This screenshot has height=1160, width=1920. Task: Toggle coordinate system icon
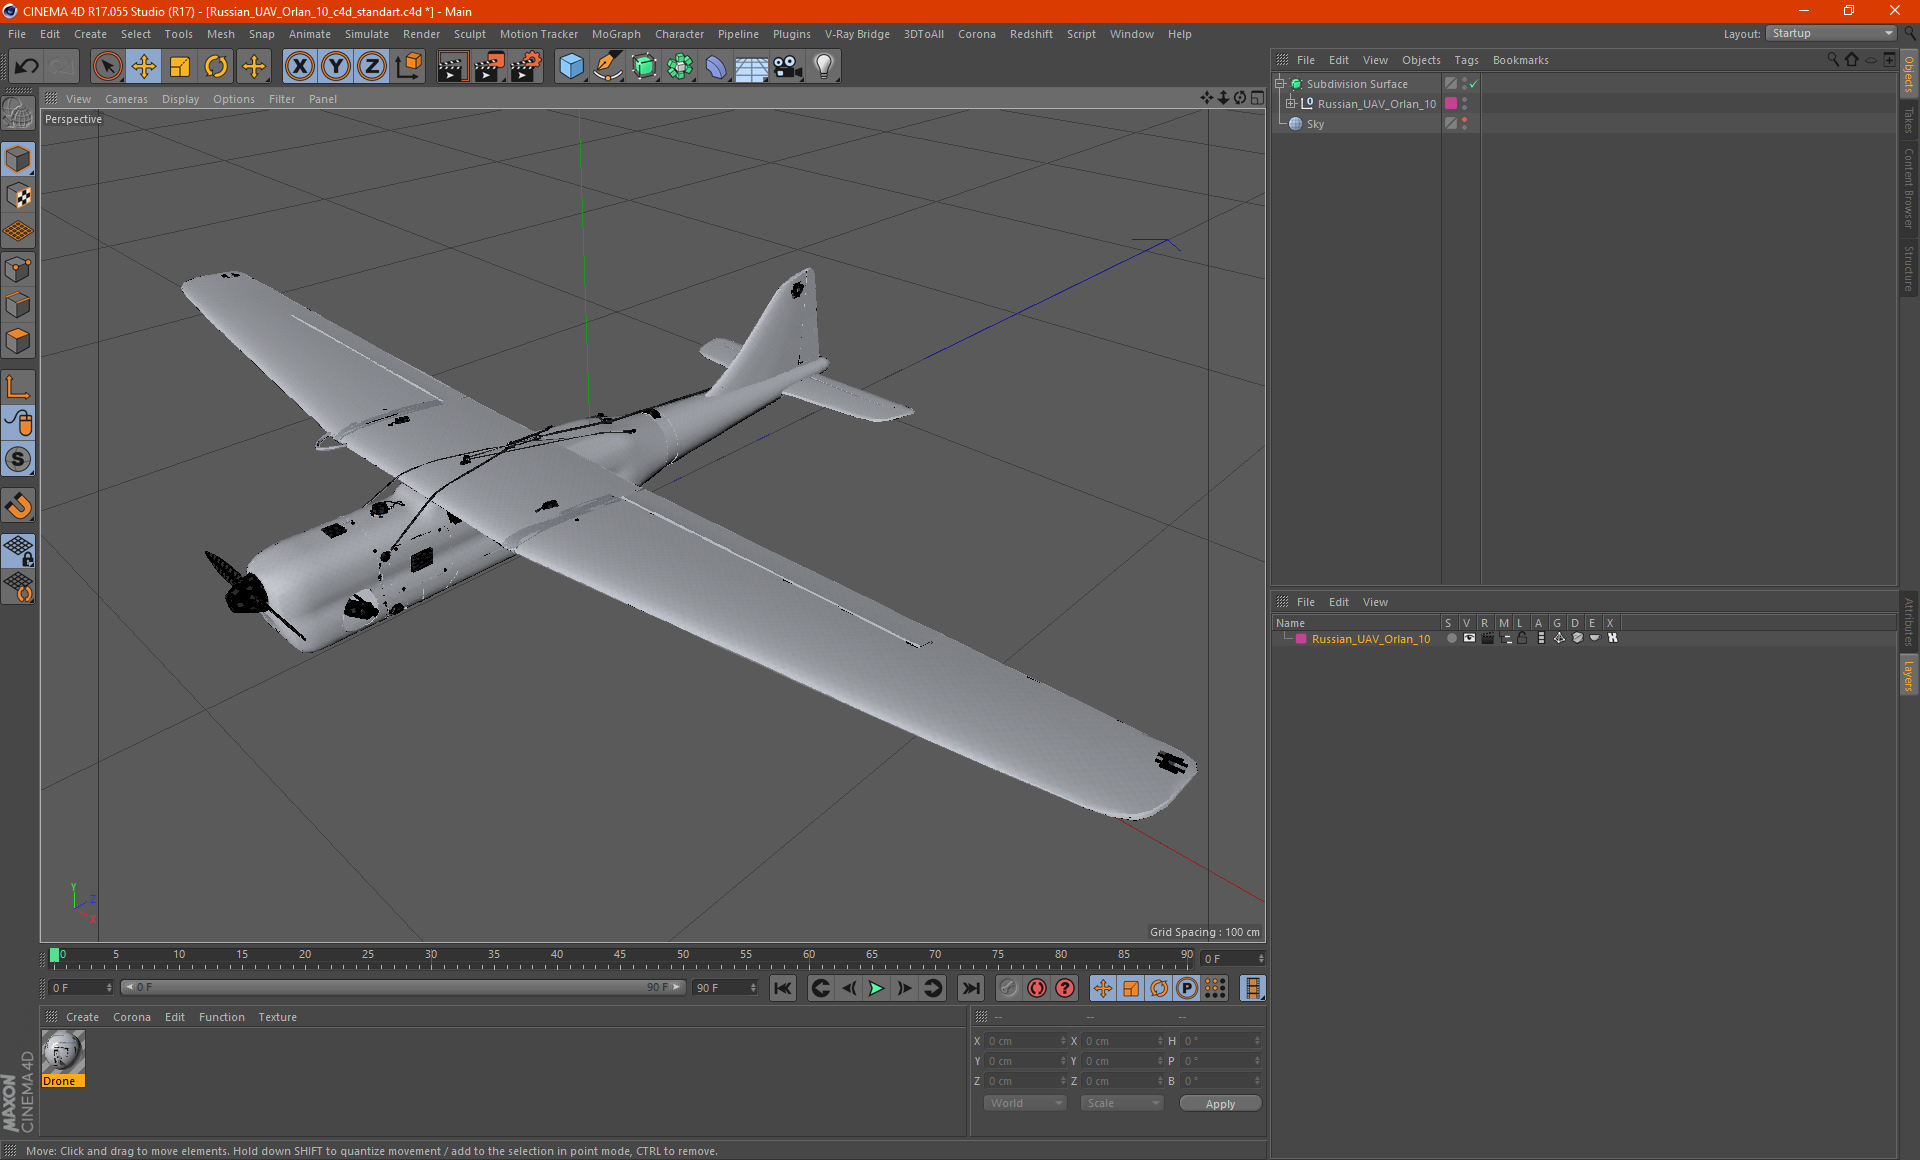[409, 66]
